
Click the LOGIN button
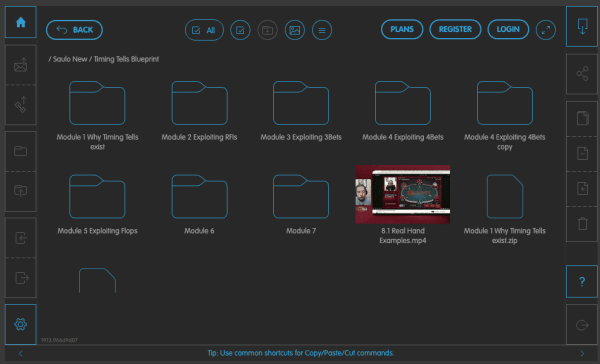click(x=508, y=29)
